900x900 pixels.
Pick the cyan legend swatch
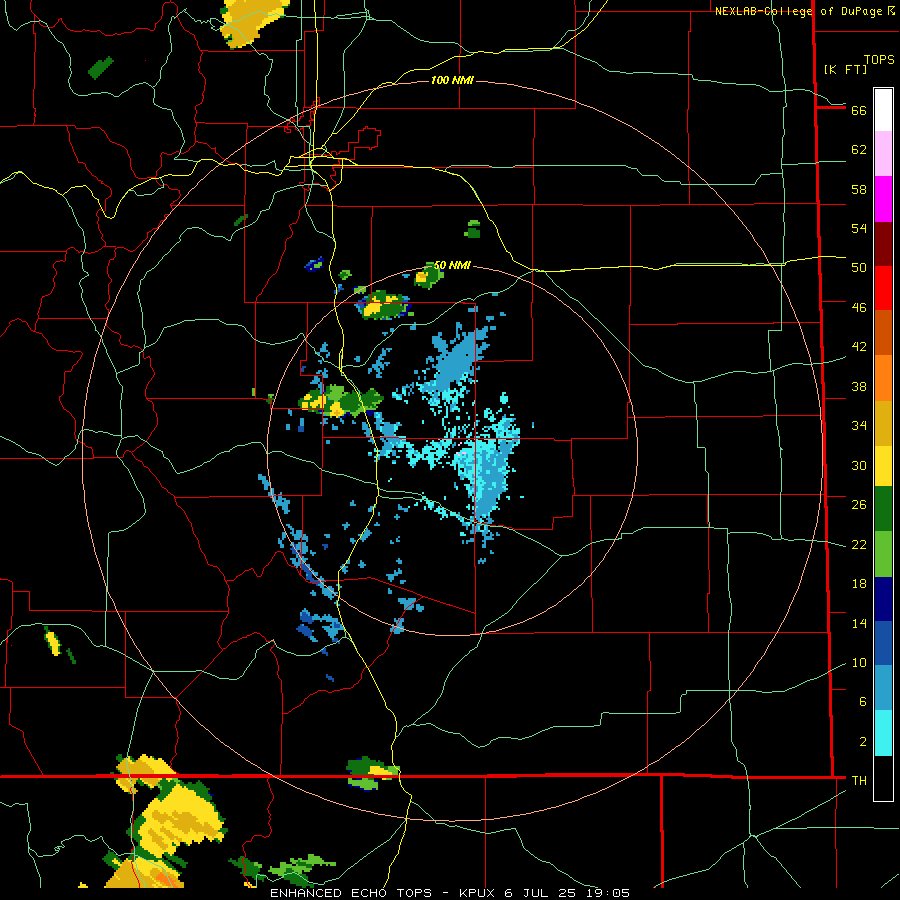(883, 733)
